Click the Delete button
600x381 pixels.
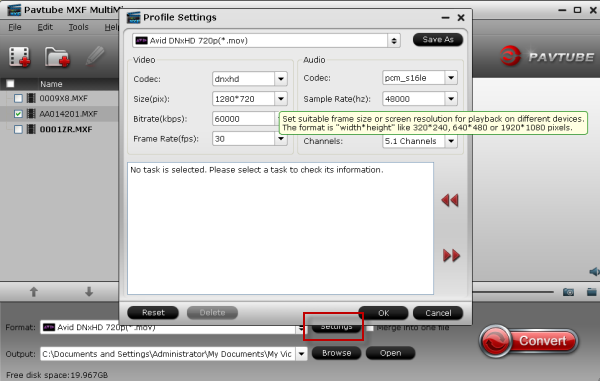[x=212, y=313]
